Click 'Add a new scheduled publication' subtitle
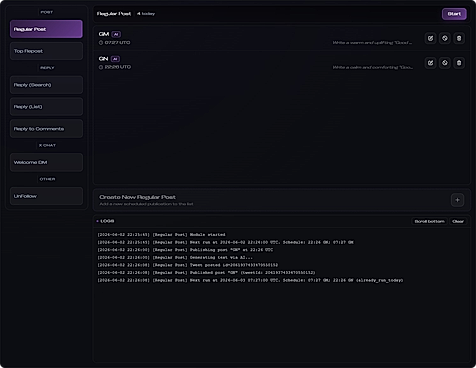The height and width of the screenshot is (368, 476). coord(146,204)
